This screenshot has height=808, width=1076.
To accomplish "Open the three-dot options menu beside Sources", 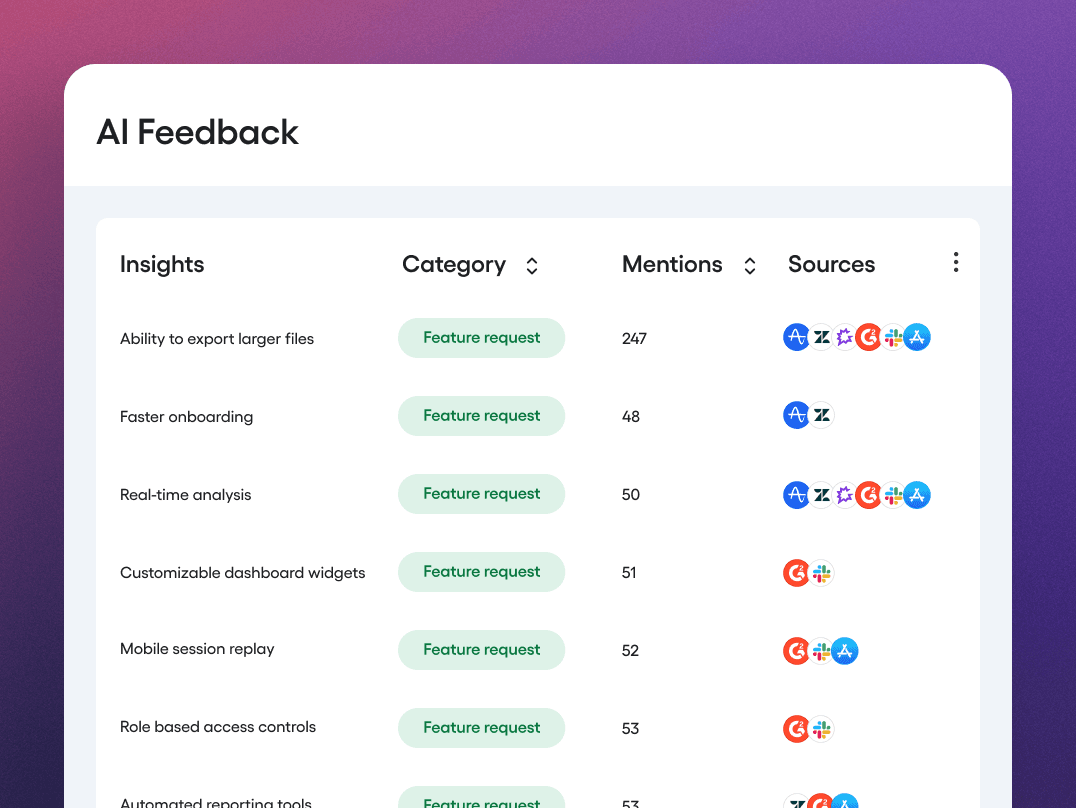I will [x=955, y=262].
